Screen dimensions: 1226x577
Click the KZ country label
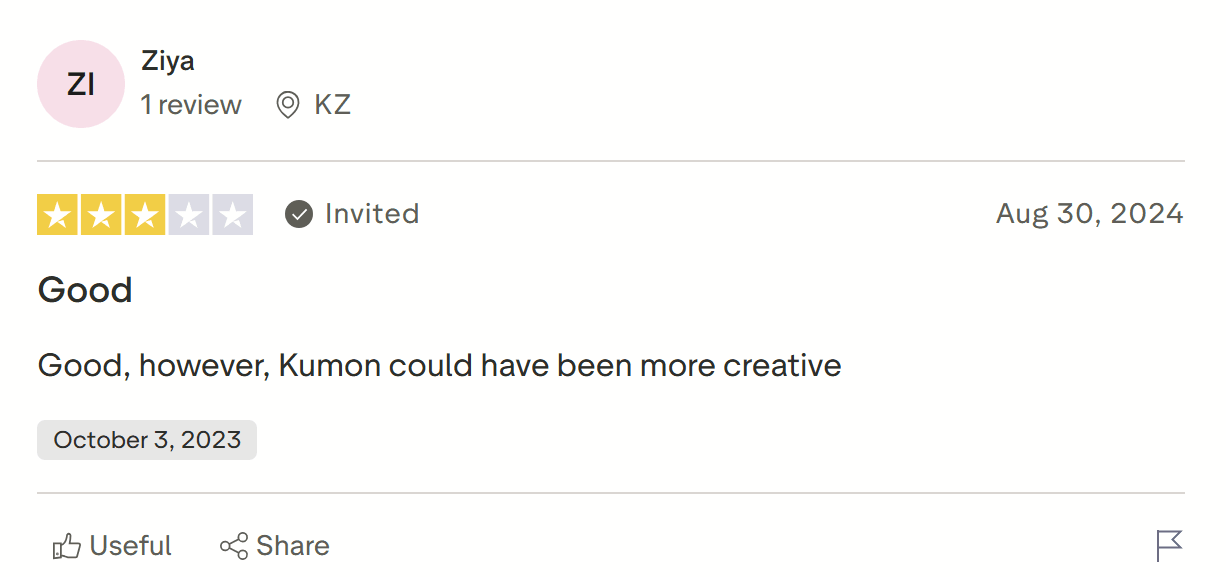click(x=332, y=105)
